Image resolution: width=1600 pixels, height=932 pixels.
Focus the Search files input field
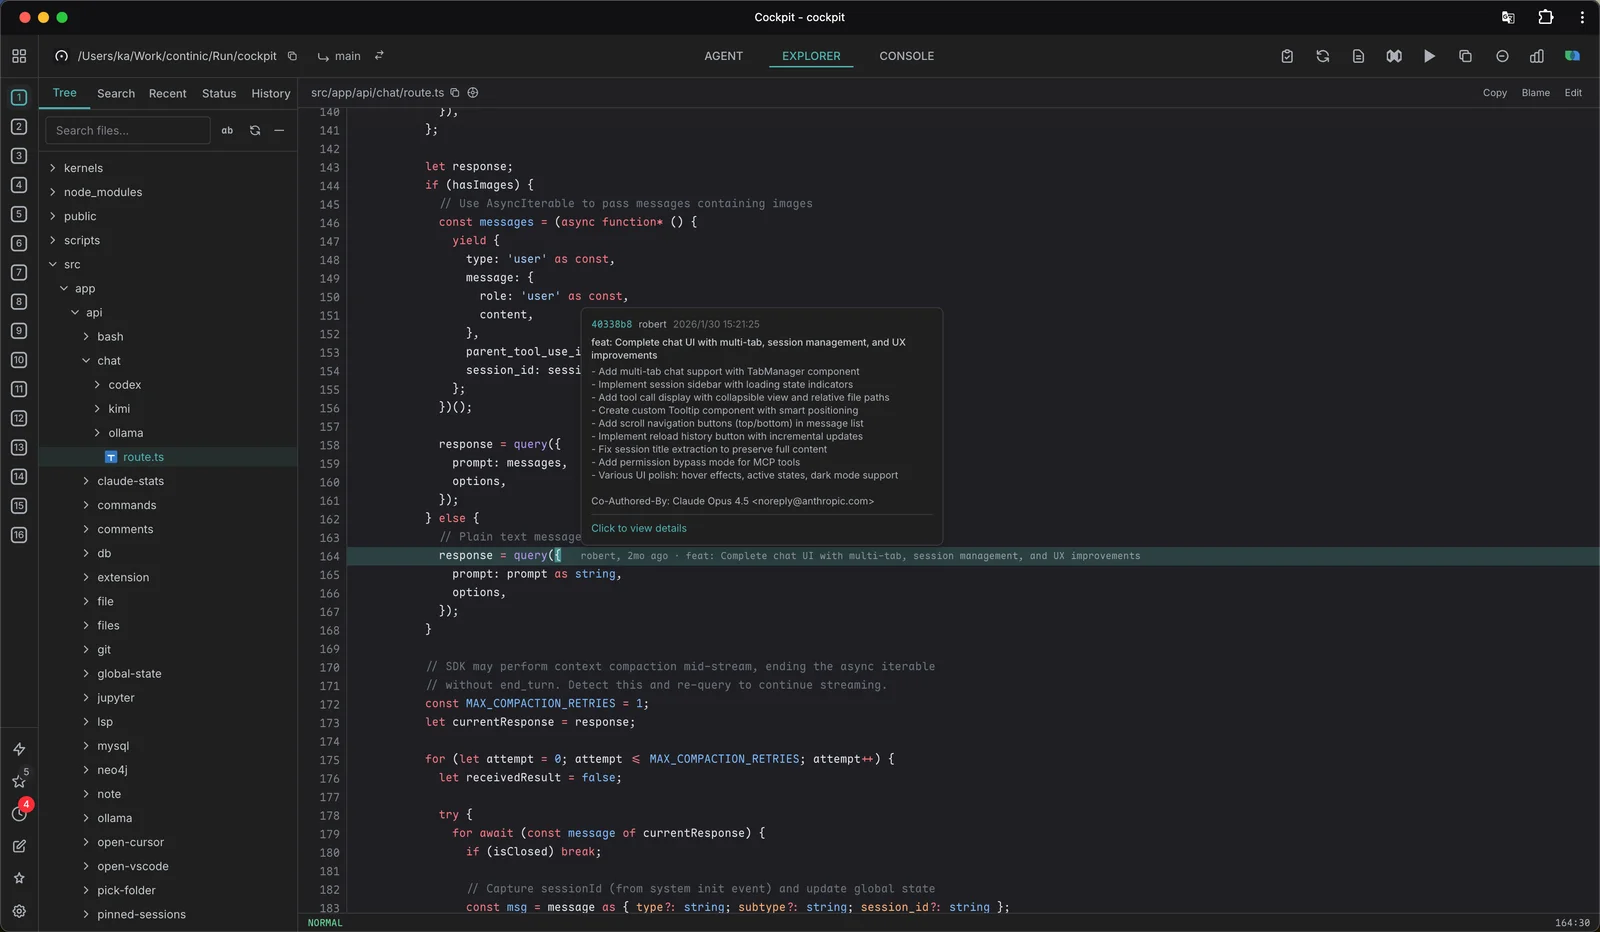click(127, 130)
